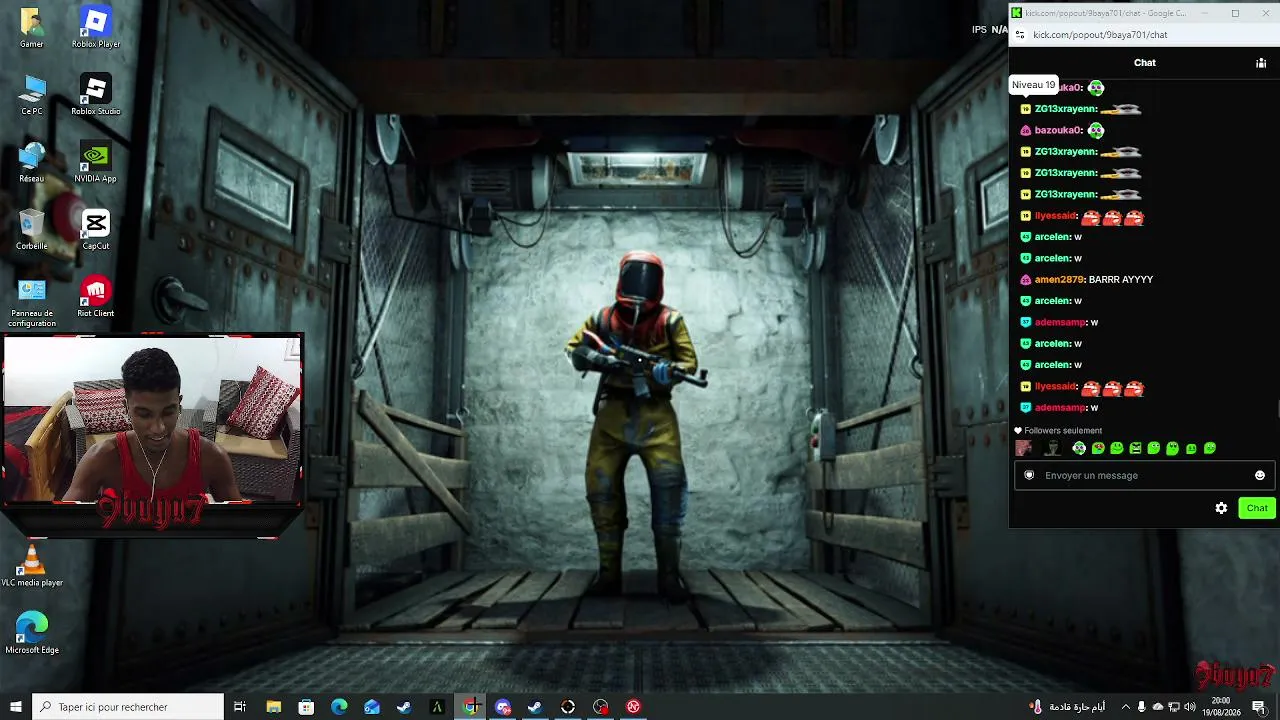
Task: Open Ce PC desktop icon
Action: (32, 95)
